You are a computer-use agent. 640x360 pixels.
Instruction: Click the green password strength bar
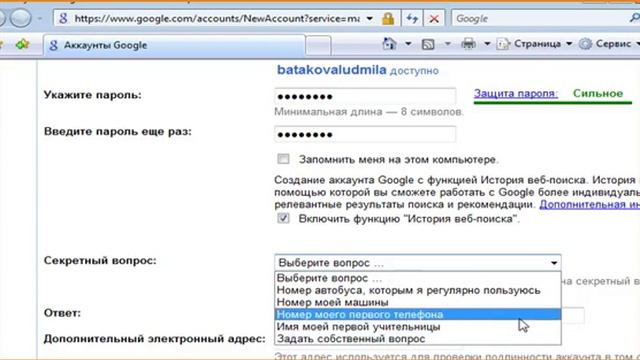pos(553,102)
